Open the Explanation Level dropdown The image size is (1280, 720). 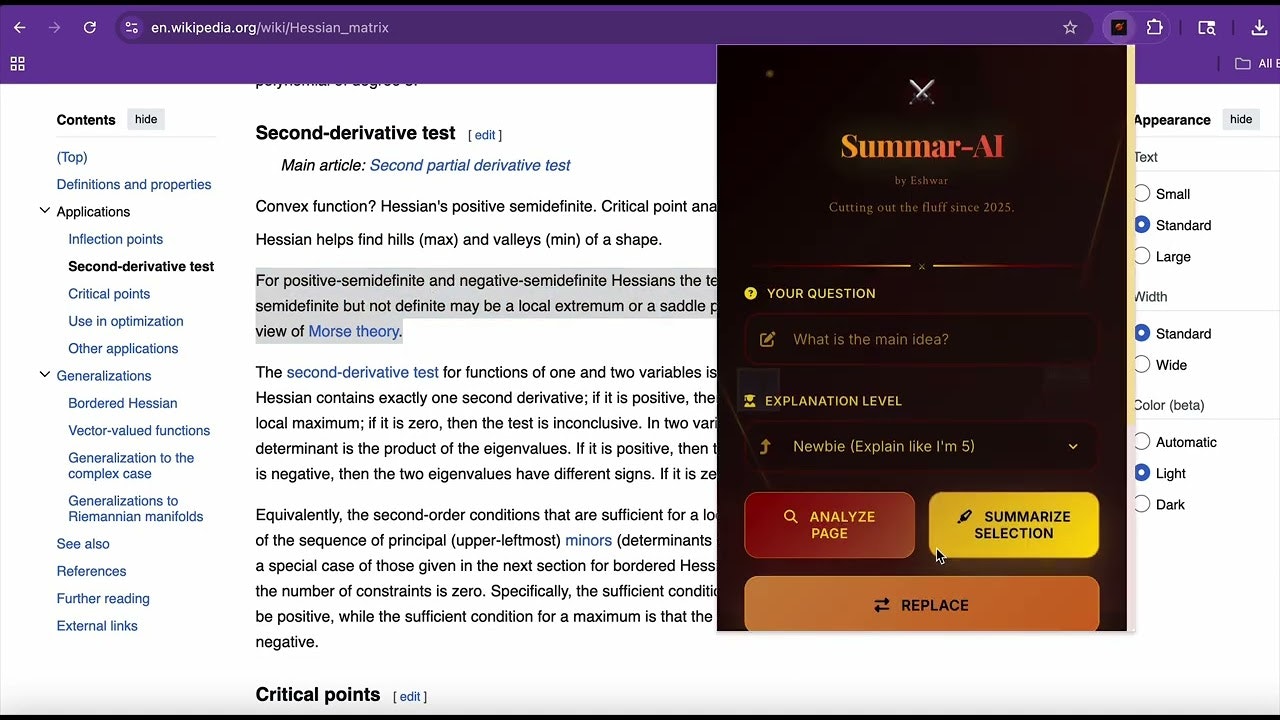pos(920,446)
